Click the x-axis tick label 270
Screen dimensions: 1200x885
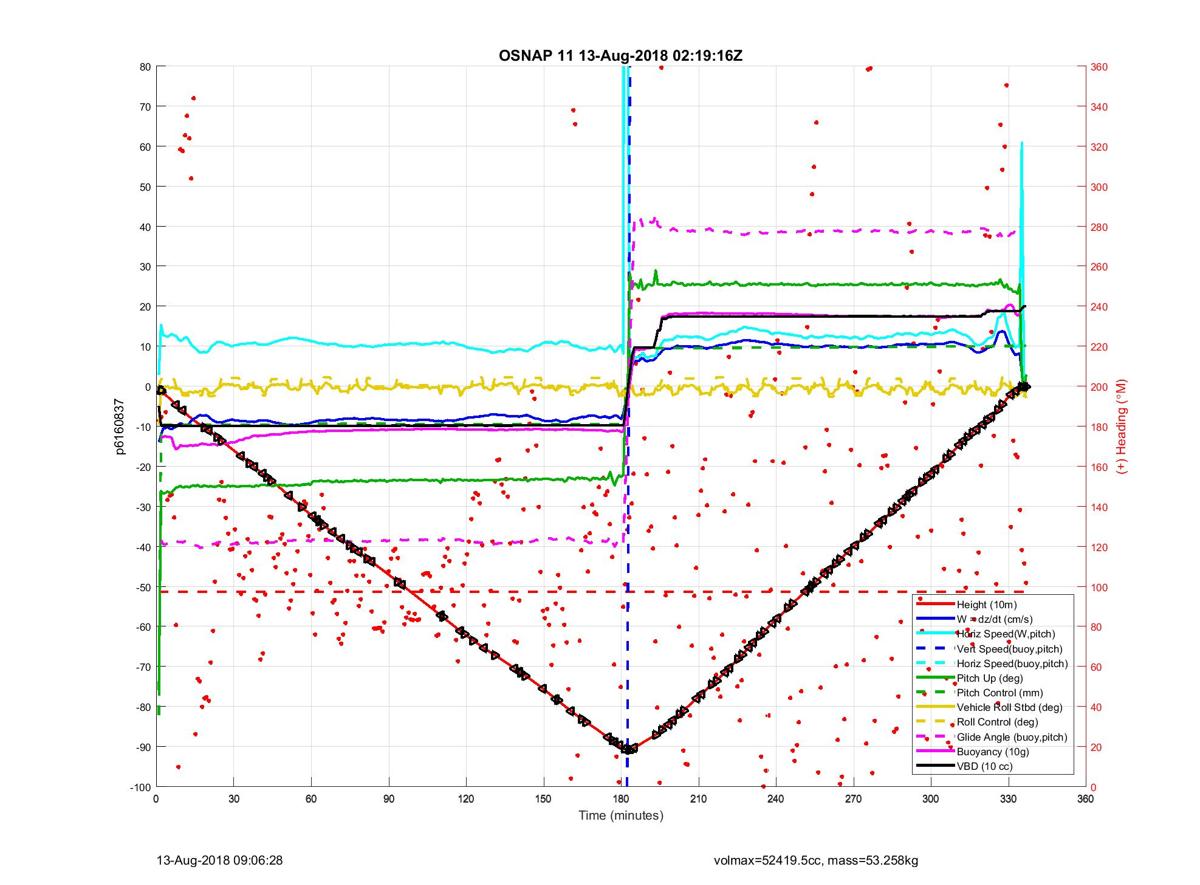click(853, 800)
